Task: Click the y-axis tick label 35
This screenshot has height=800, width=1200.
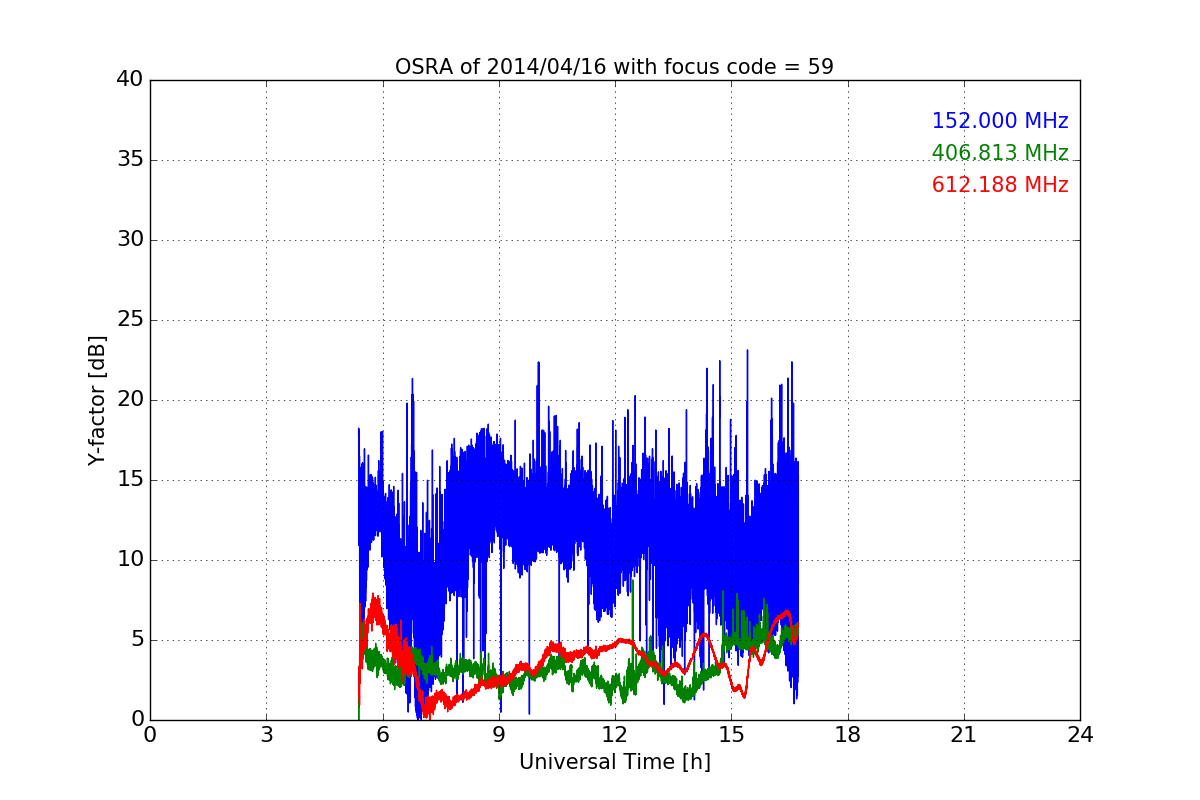Action: pyautogui.click(x=130, y=160)
